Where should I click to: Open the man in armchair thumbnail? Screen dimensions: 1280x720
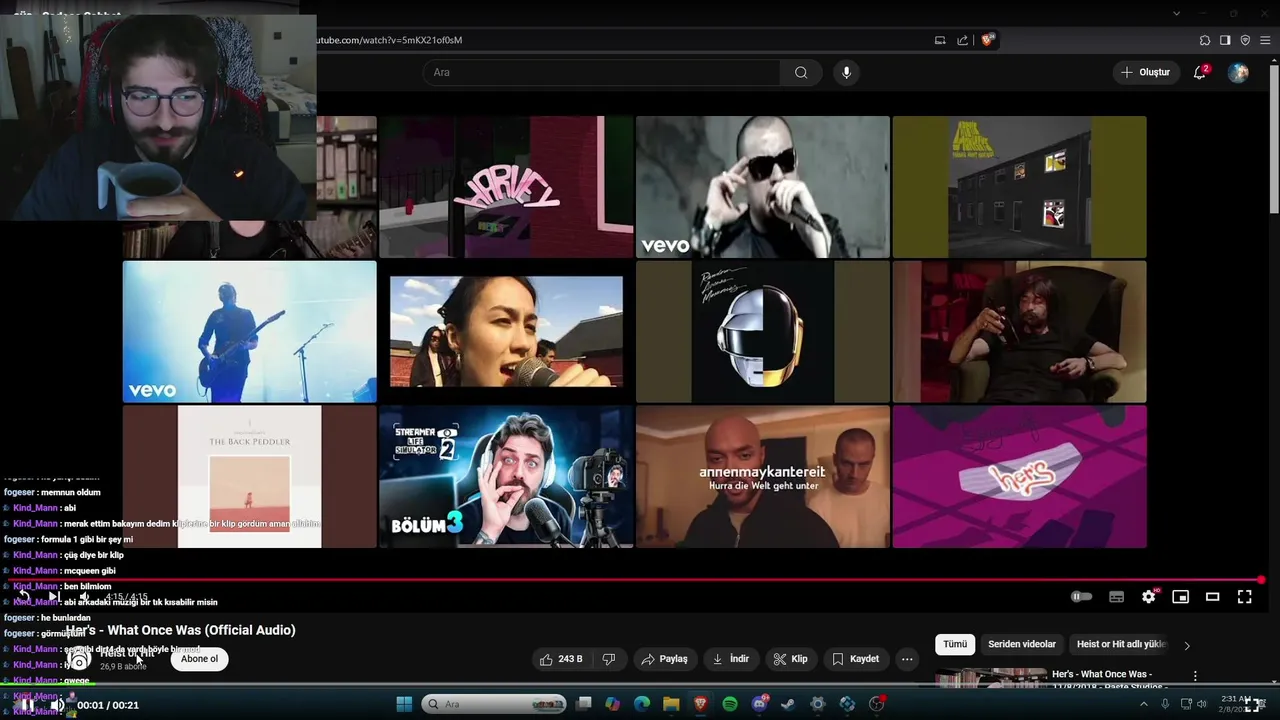(x=1019, y=332)
